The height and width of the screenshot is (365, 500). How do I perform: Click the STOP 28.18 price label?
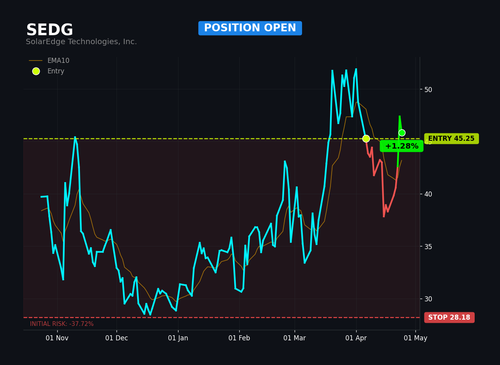tap(449, 317)
